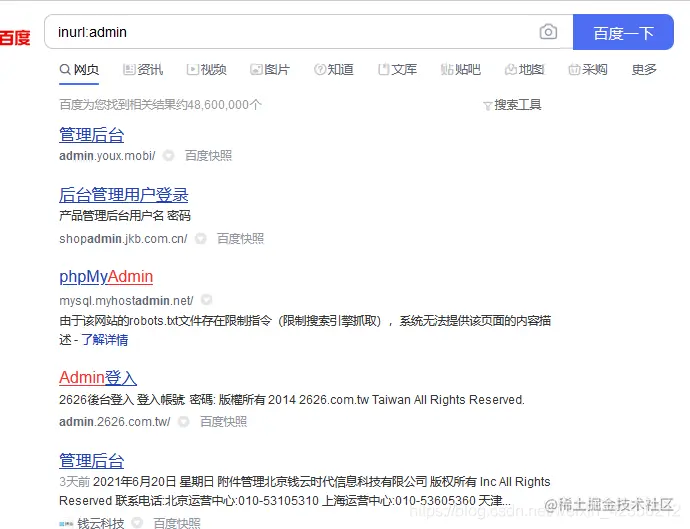Select the 网页 tab
690x529 pixels.
(x=79, y=69)
